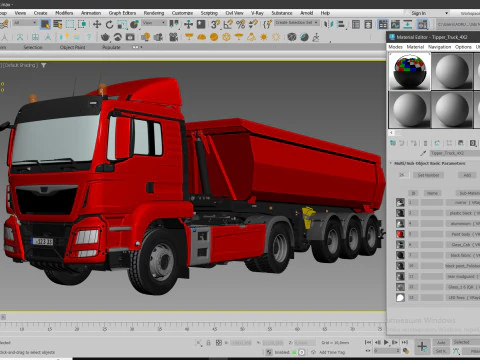Switch to Populate ribbon tab
480x360 pixels.
111,47
